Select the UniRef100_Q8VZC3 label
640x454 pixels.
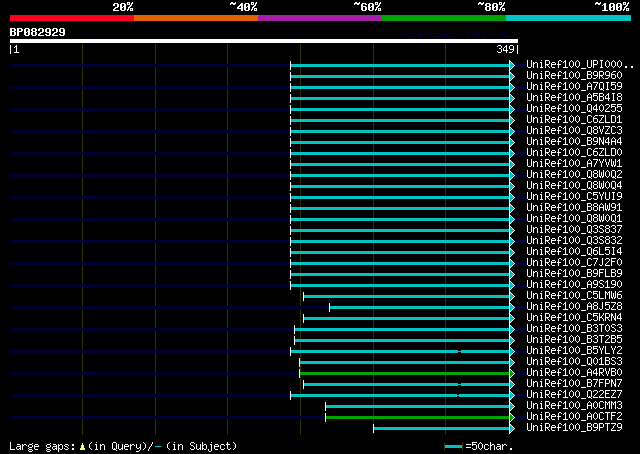pyautogui.click(x=574, y=131)
